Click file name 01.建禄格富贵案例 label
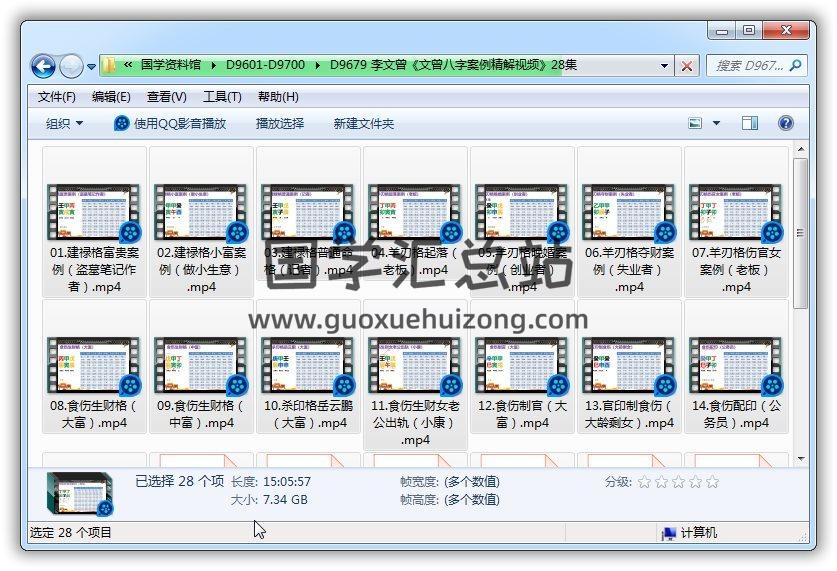Screen dimensions: 837x571 coord(94,269)
